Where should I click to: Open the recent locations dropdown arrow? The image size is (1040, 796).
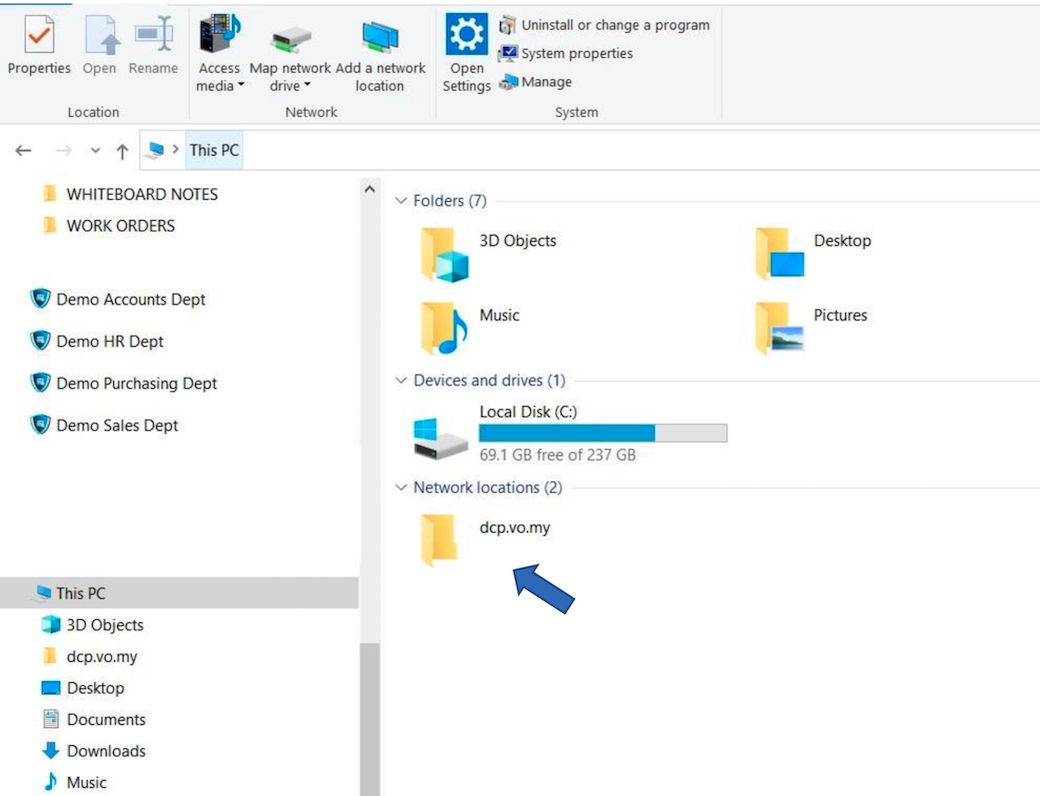(x=96, y=151)
